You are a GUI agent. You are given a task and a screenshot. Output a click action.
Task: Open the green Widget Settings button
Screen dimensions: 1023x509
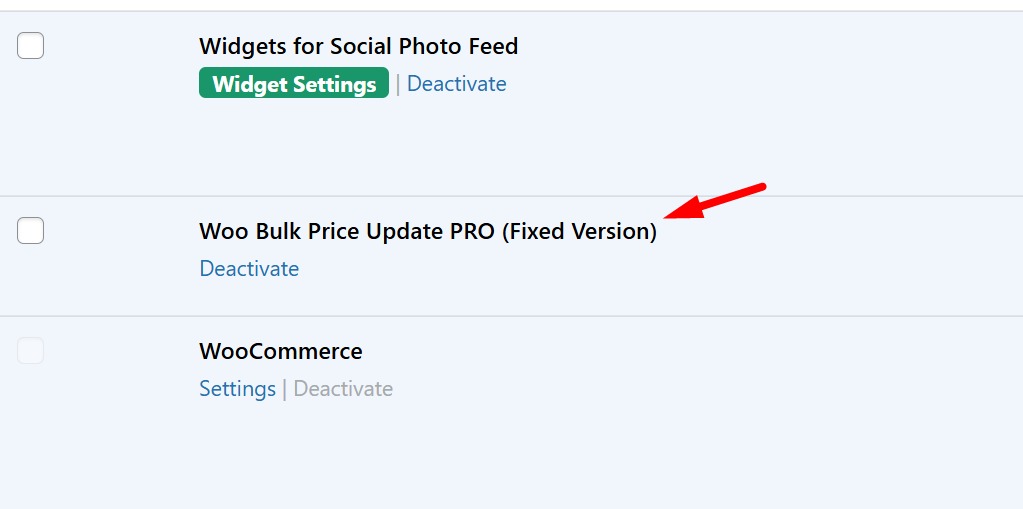(294, 84)
